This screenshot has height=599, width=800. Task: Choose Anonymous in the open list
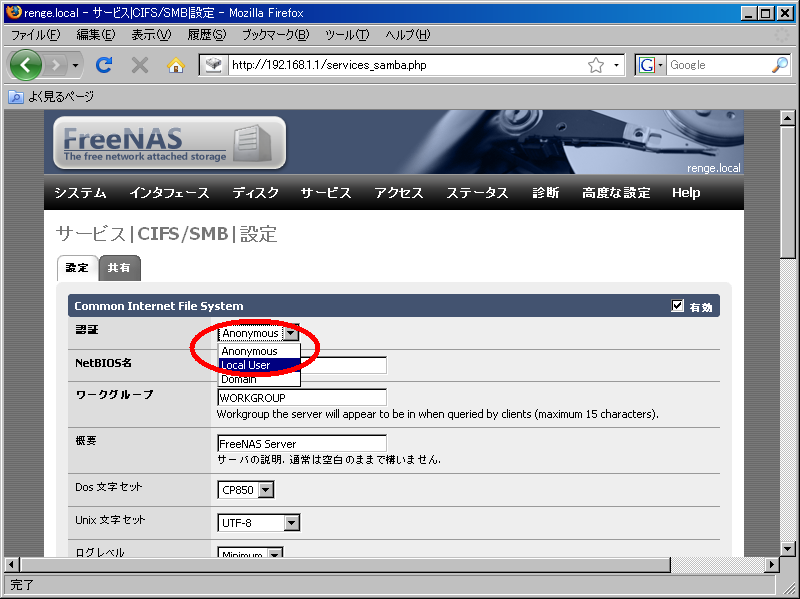(259, 351)
